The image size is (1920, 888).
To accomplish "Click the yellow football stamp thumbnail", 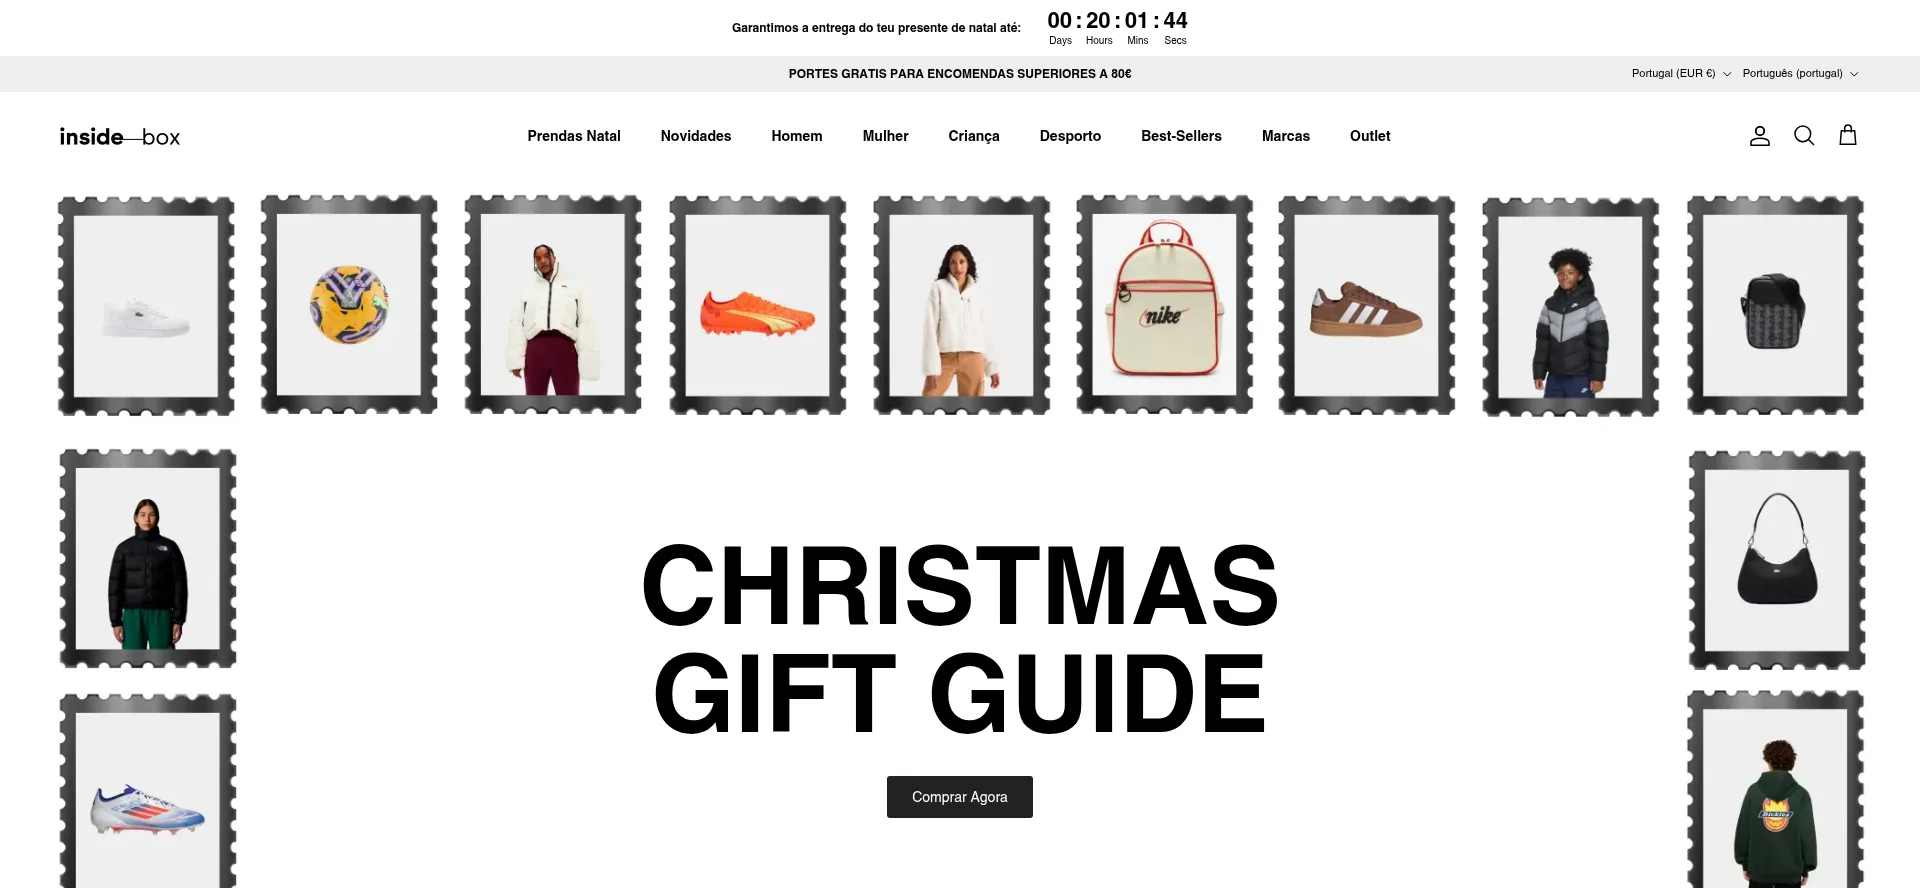I will click(349, 305).
